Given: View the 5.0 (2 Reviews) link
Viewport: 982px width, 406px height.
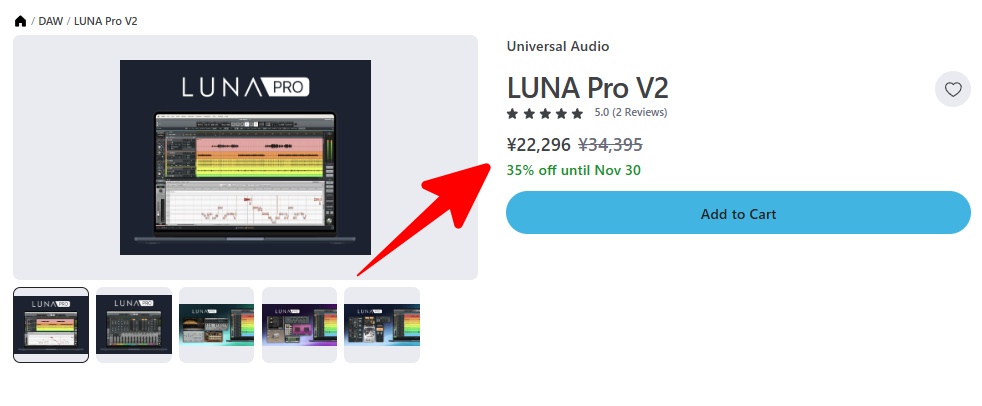Looking at the screenshot, I should click(x=631, y=113).
